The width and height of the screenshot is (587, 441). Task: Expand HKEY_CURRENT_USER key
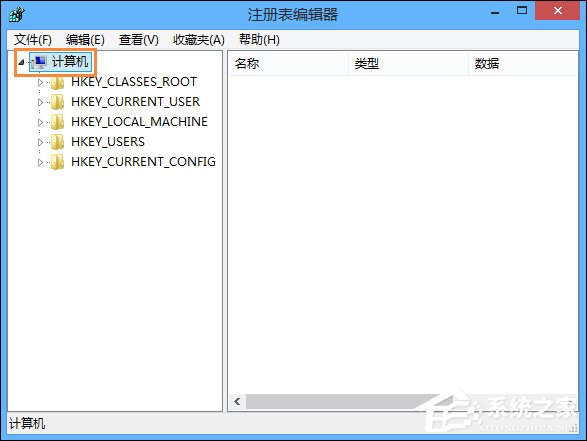tap(40, 102)
